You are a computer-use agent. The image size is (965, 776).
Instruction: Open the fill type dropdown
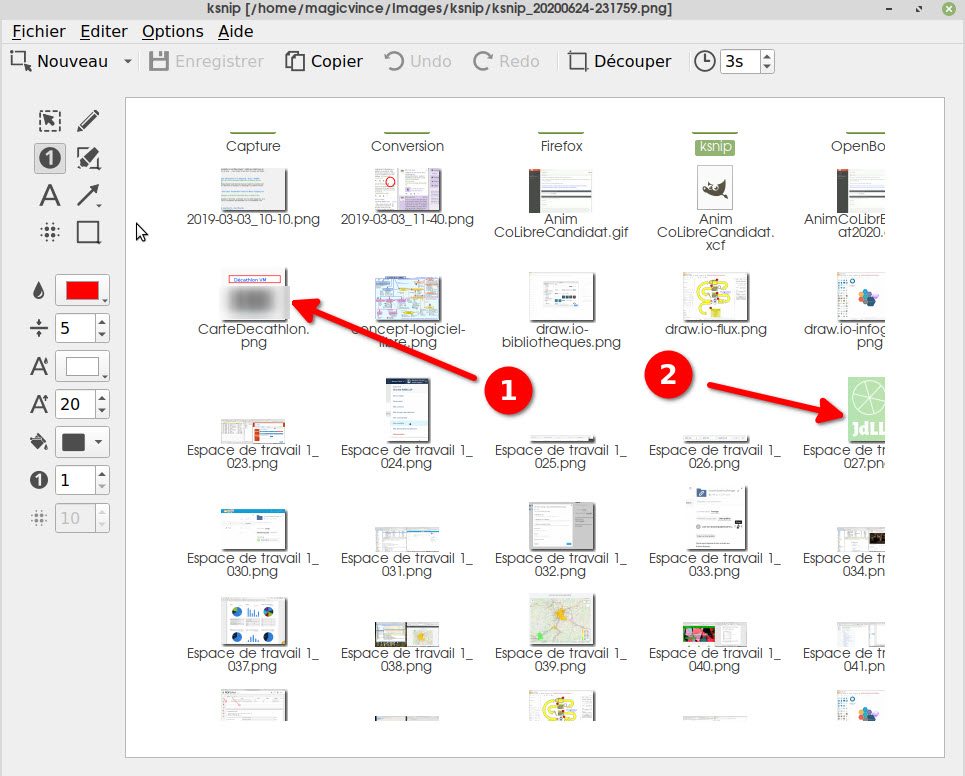click(x=82, y=442)
